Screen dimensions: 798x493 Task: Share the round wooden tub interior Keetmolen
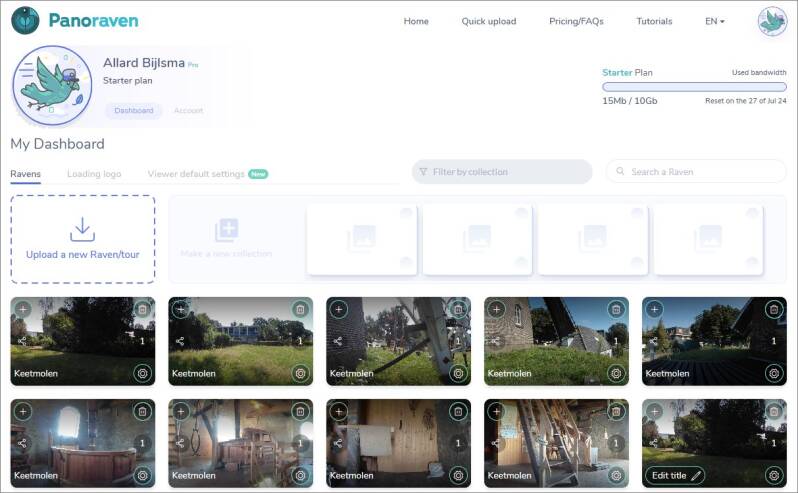[x=22, y=443]
